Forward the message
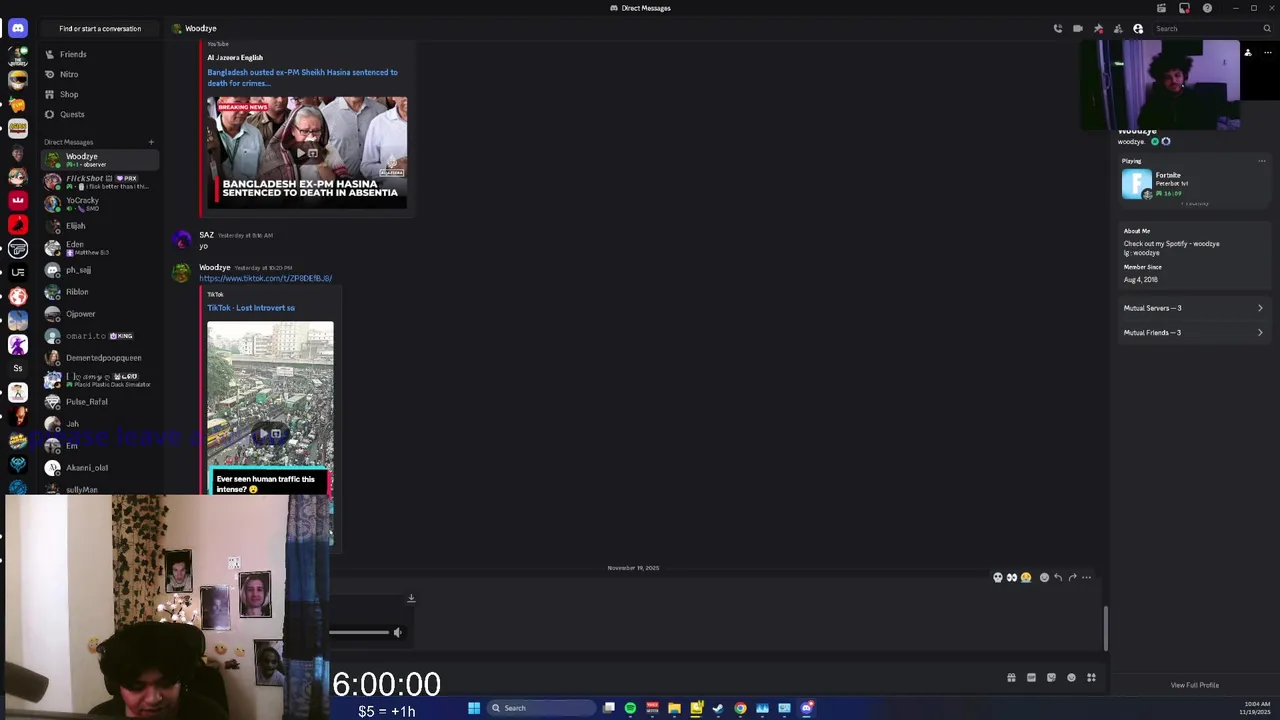Viewport: 1280px width, 720px height. (1072, 577)
